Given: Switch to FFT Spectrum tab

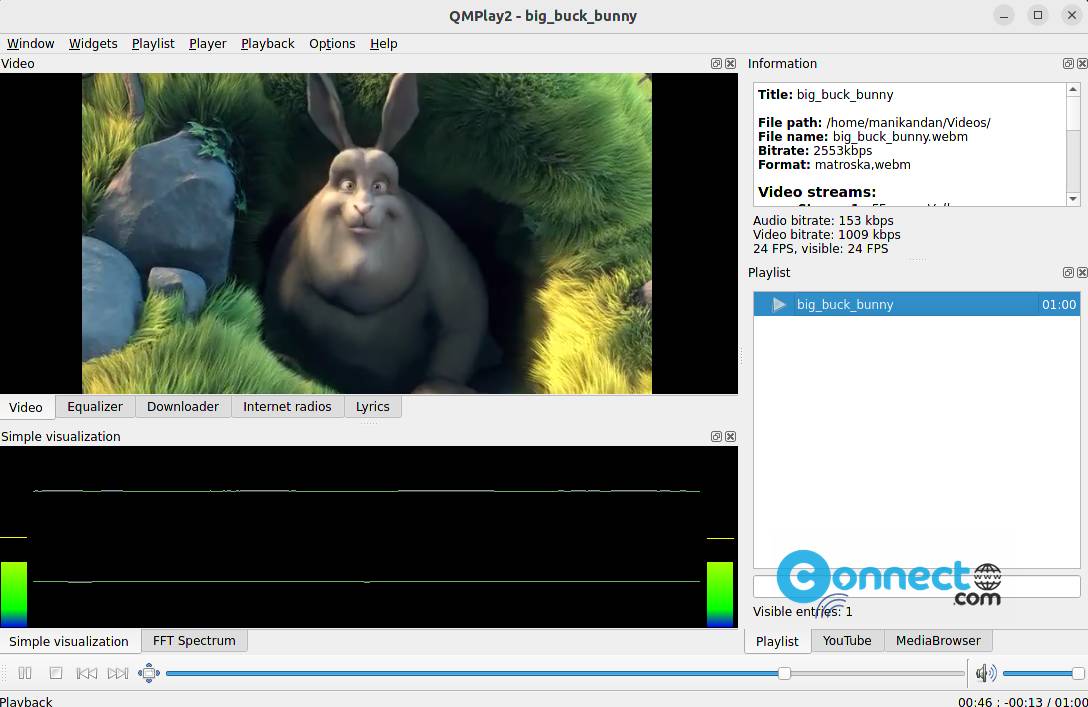Looking at the screenshot, I should [x=194, y=640].
